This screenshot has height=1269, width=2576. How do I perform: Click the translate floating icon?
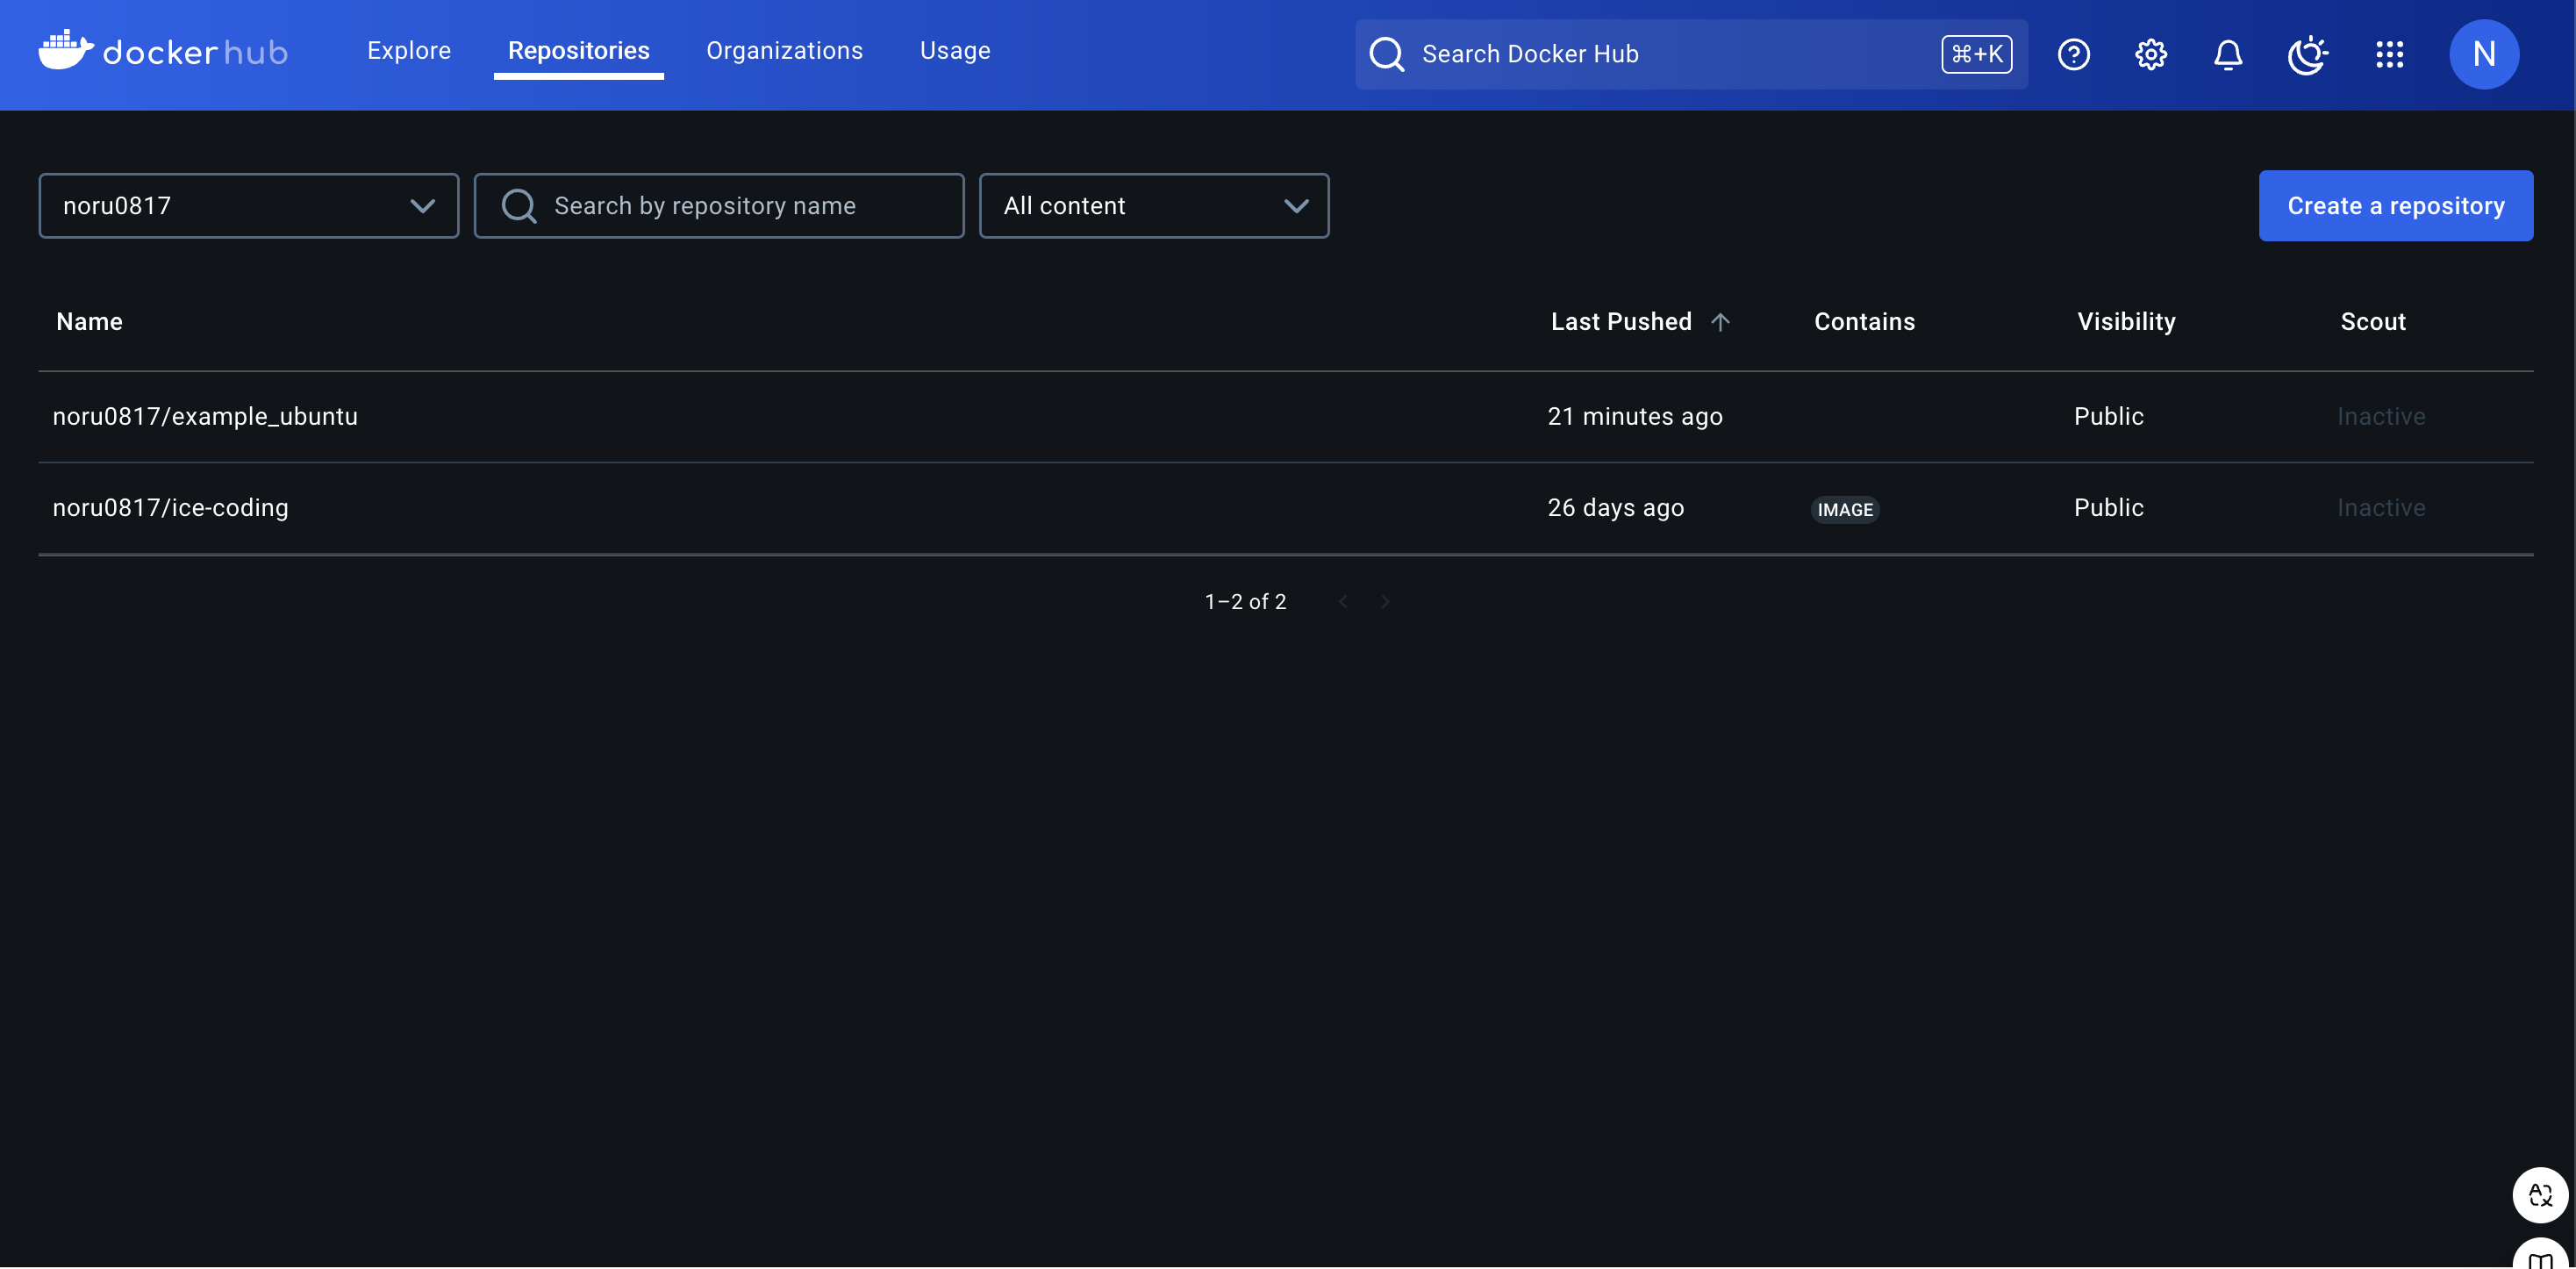(2539, 1194)
